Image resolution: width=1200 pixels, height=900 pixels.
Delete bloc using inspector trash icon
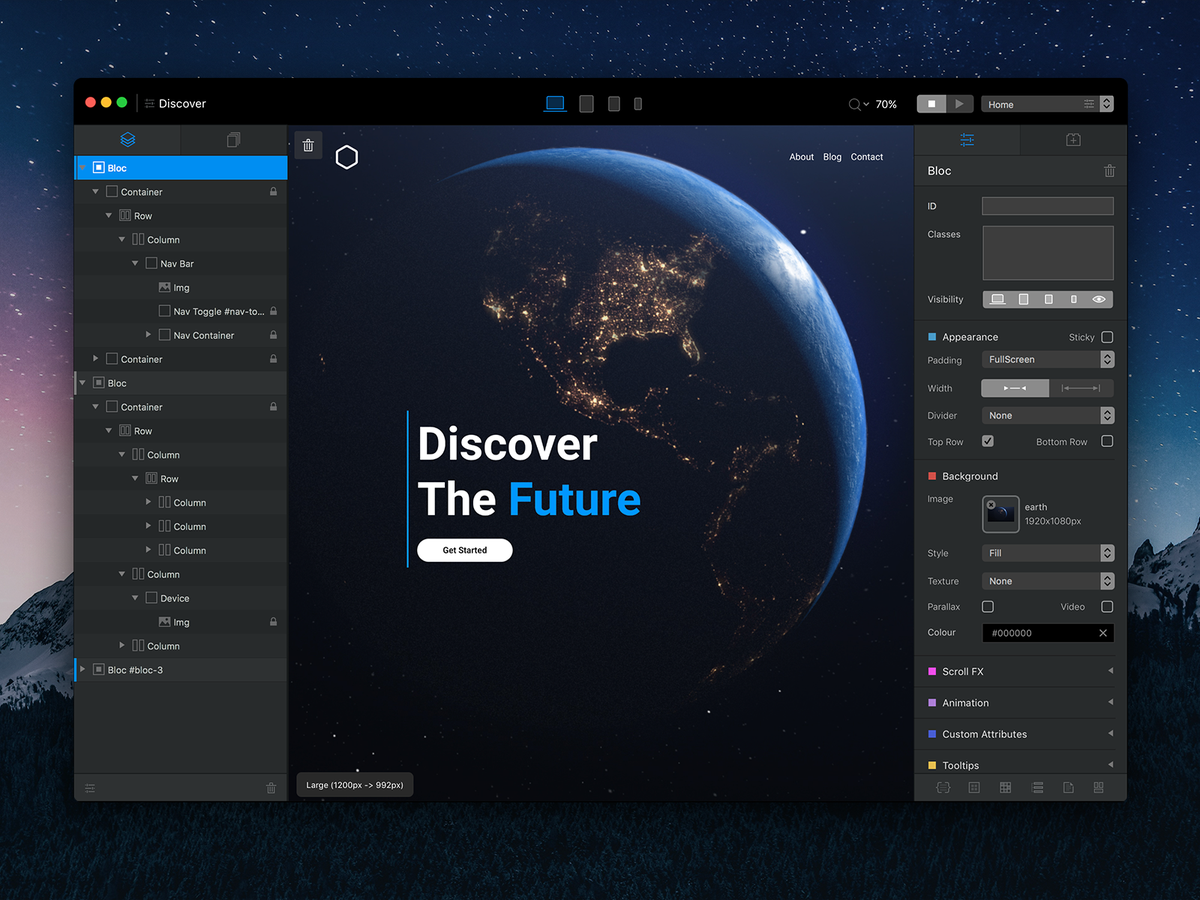tap(1109, 171)
